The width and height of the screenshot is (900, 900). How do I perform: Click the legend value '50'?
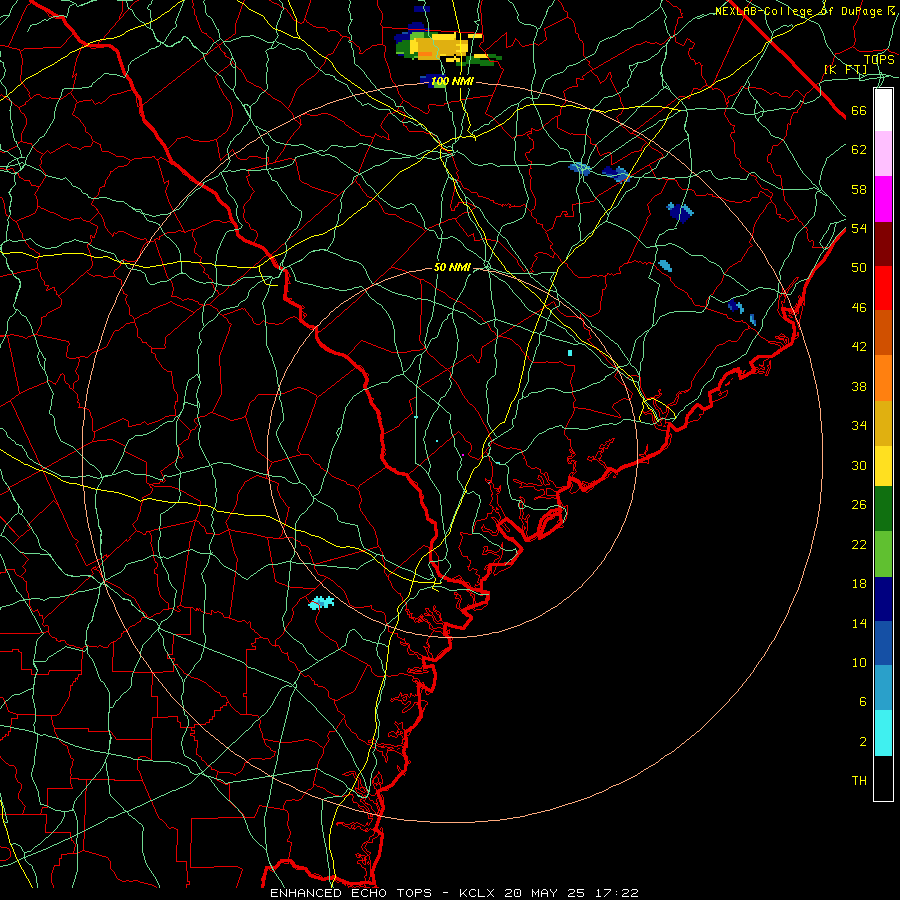(x=859, y=268)
